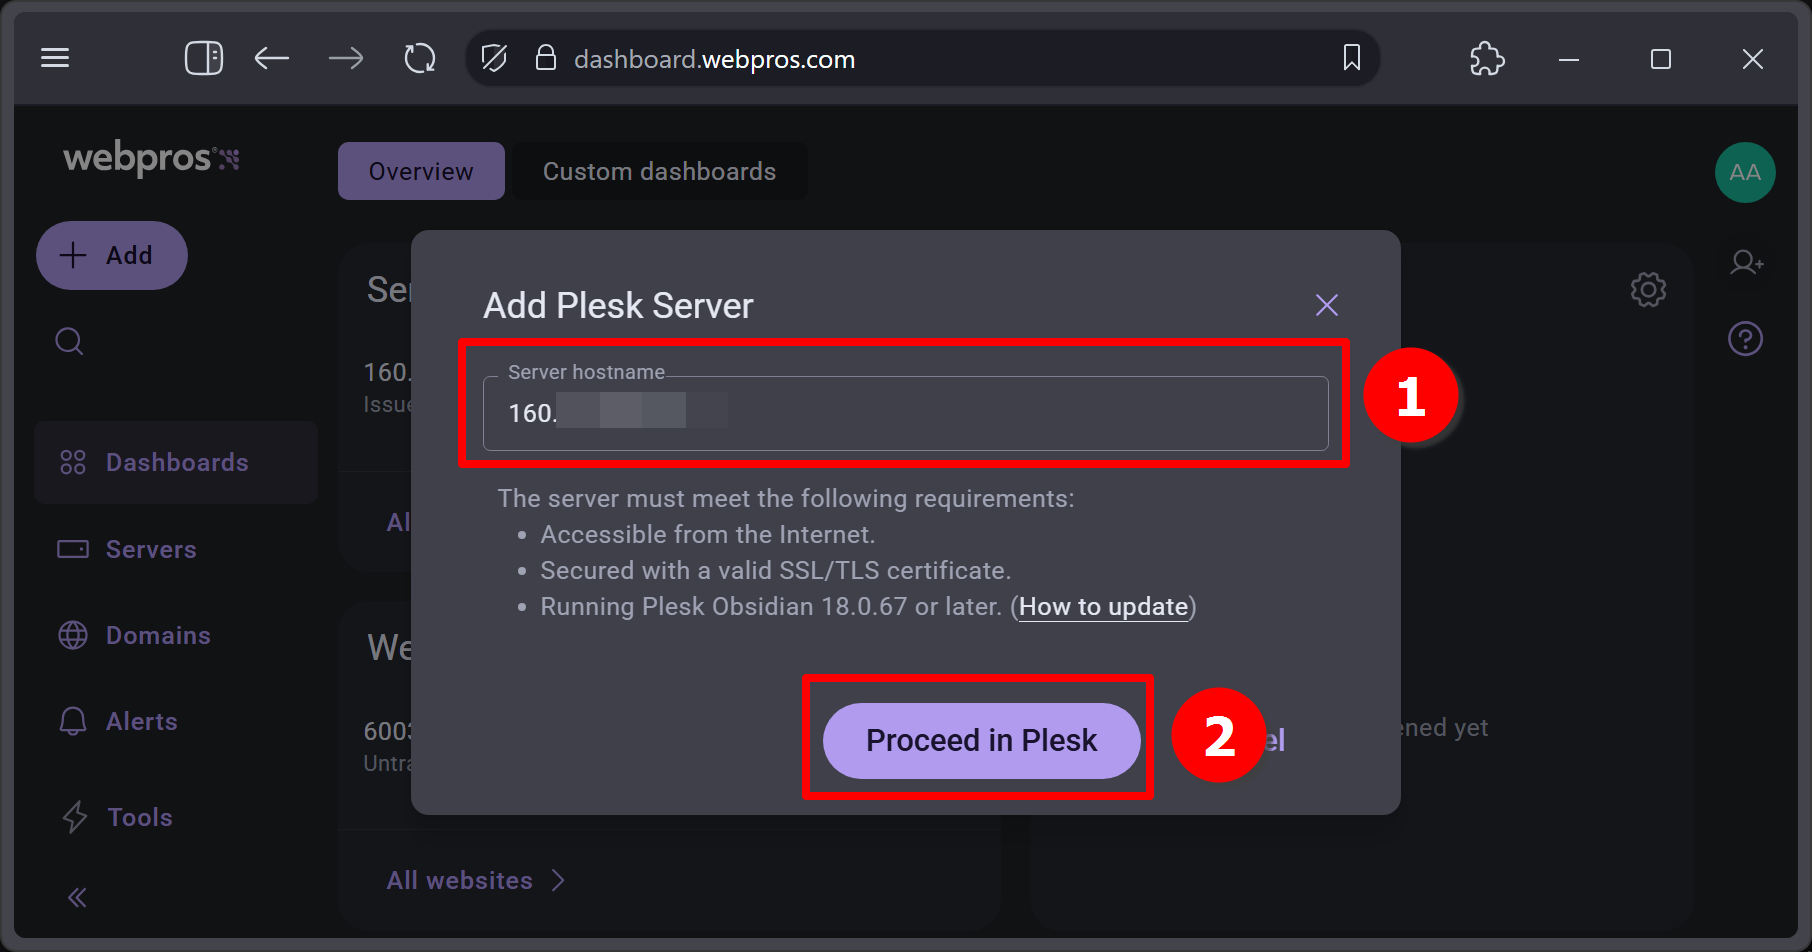Click the chevron beside All websites
The width and height of the screenshot is (1812, 952).
click(x=558, y=880)
